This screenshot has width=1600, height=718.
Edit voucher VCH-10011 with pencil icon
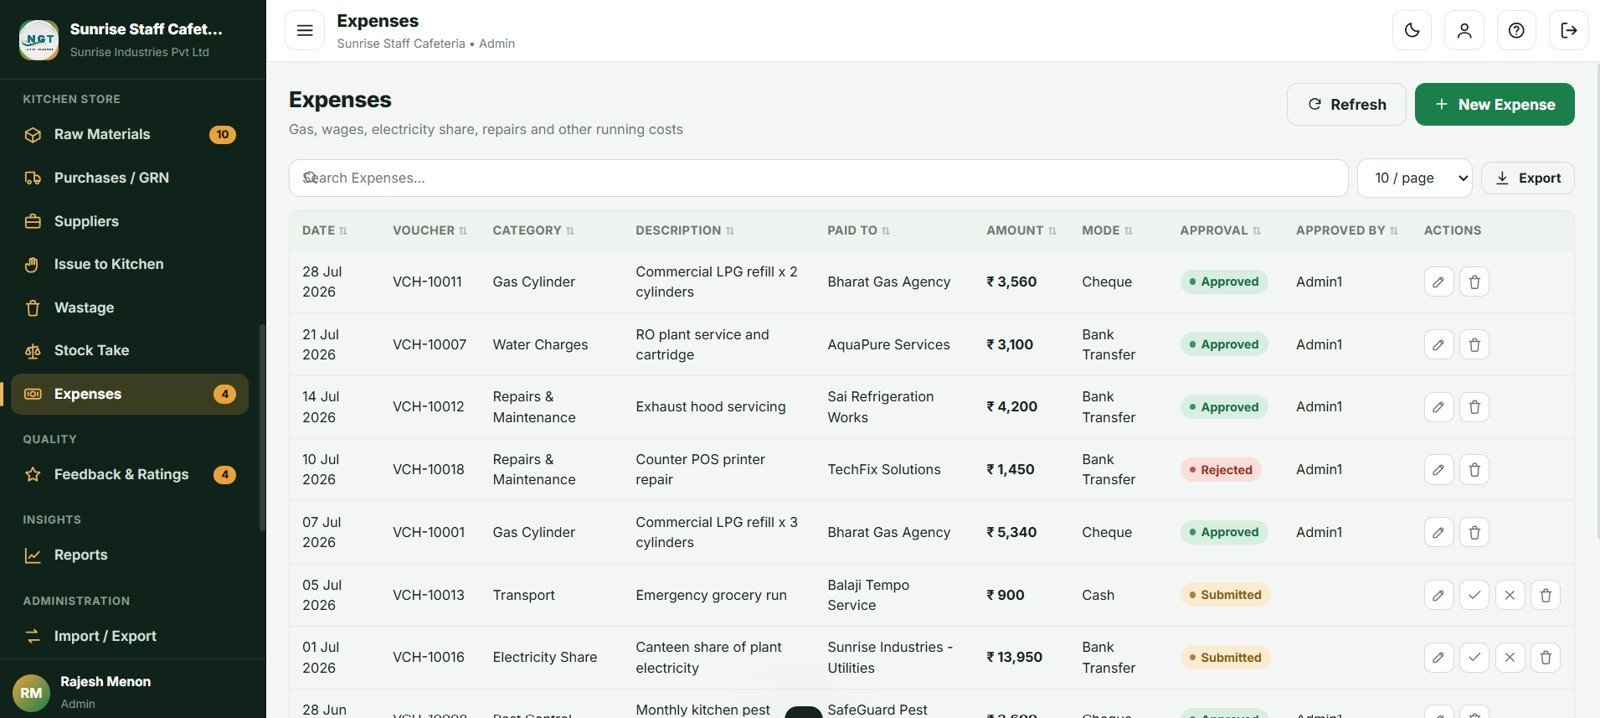tap(1438, 282)
